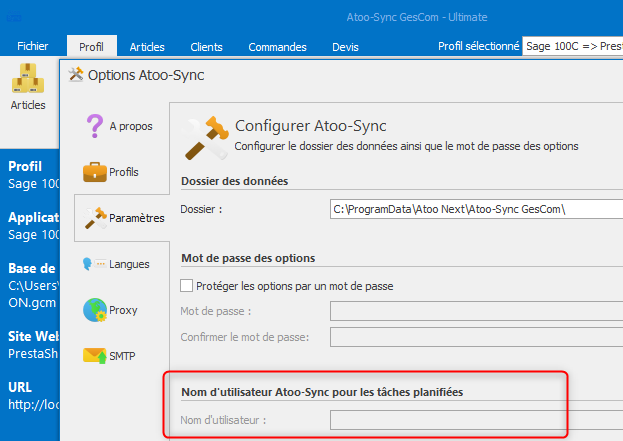Enable Protéger les options par un mot de passe
This screenshot has width=623, height=441.
[x=186, y=286]
